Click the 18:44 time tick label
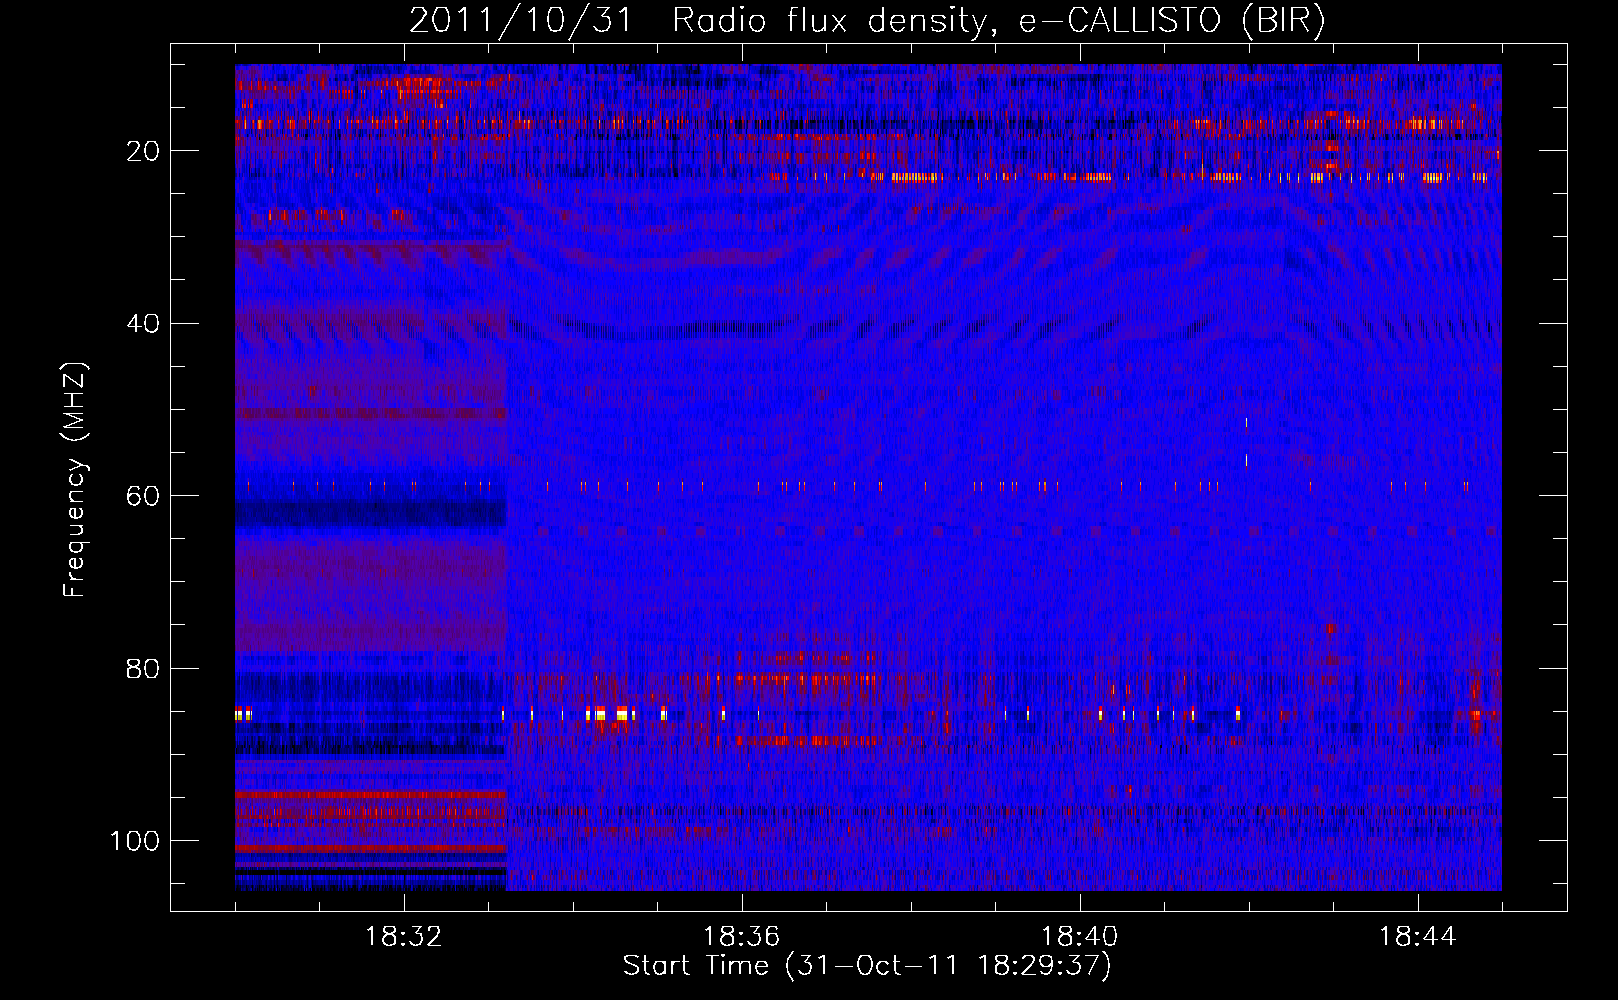 1418,937
